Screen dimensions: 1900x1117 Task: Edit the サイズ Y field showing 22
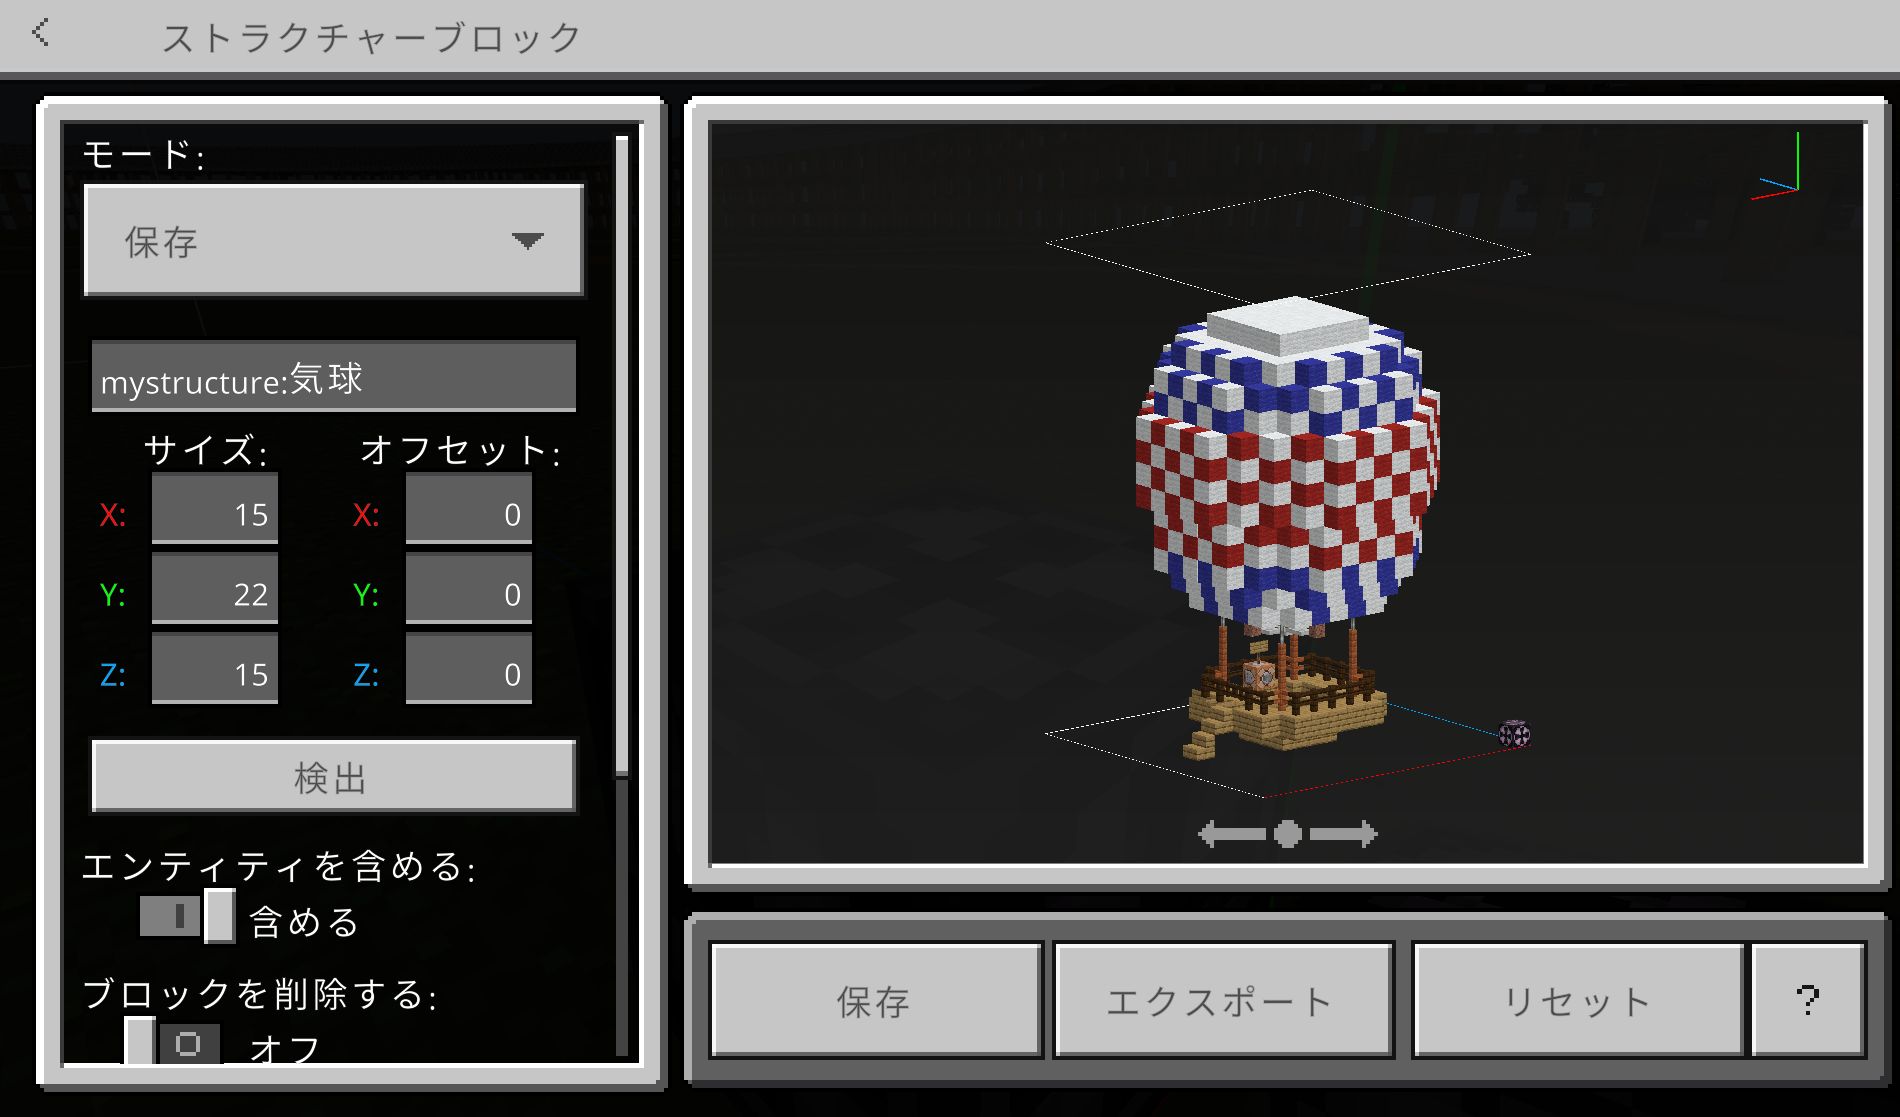(x=215, y=590)
